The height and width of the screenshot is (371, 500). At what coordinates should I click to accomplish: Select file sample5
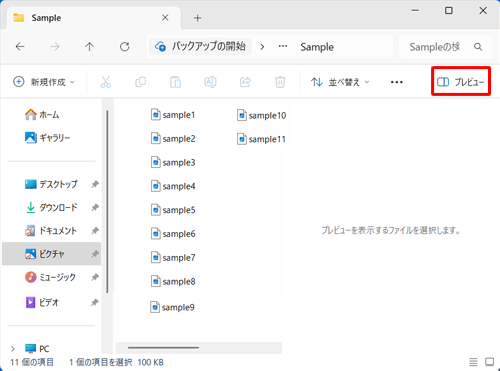click(x=173, y=210)
